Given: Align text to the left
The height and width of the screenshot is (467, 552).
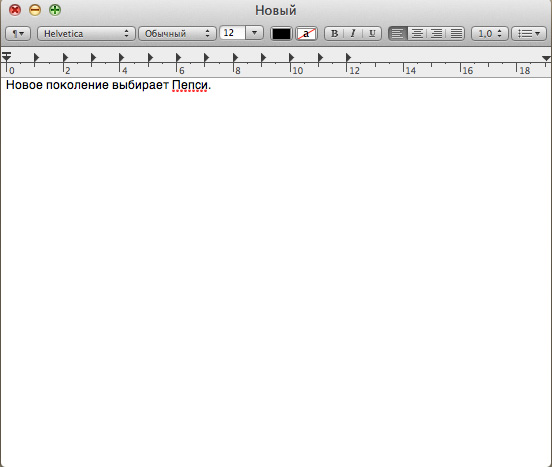Looking at the screenshot, I should 398,34.
